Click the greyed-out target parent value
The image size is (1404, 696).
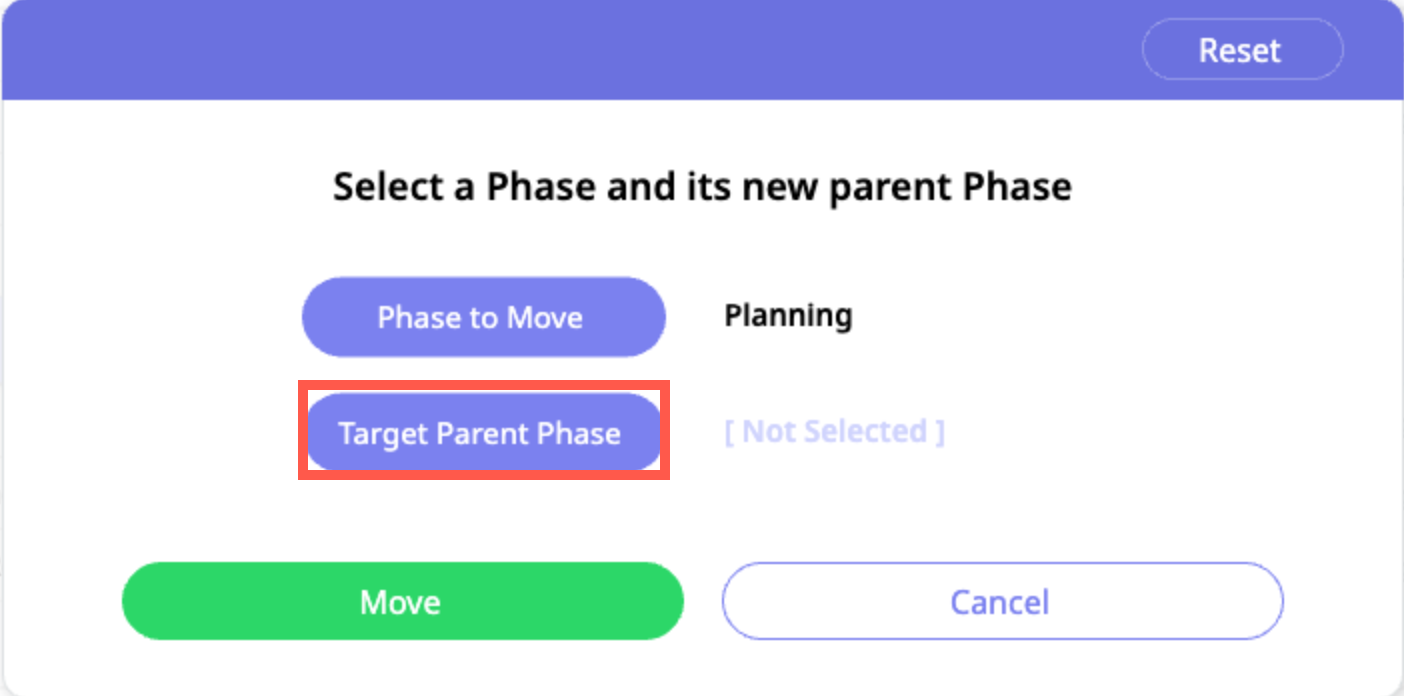tap(834, 432)
